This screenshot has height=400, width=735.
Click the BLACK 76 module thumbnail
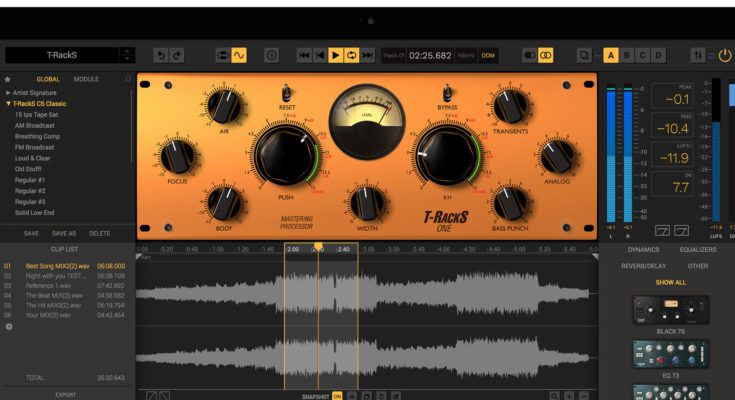tap(670, 310)
